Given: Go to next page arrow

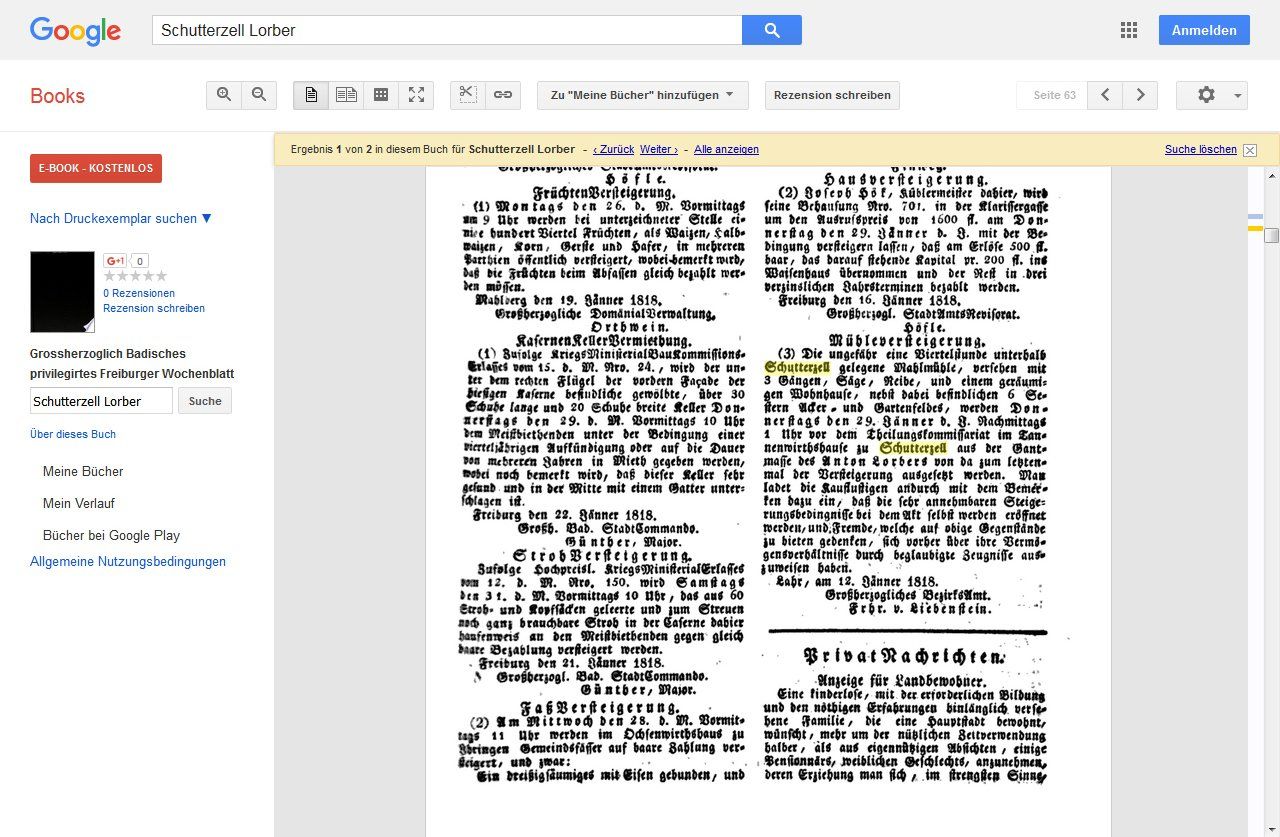Looking at the screenshot, I should (x=1140, y=95).
